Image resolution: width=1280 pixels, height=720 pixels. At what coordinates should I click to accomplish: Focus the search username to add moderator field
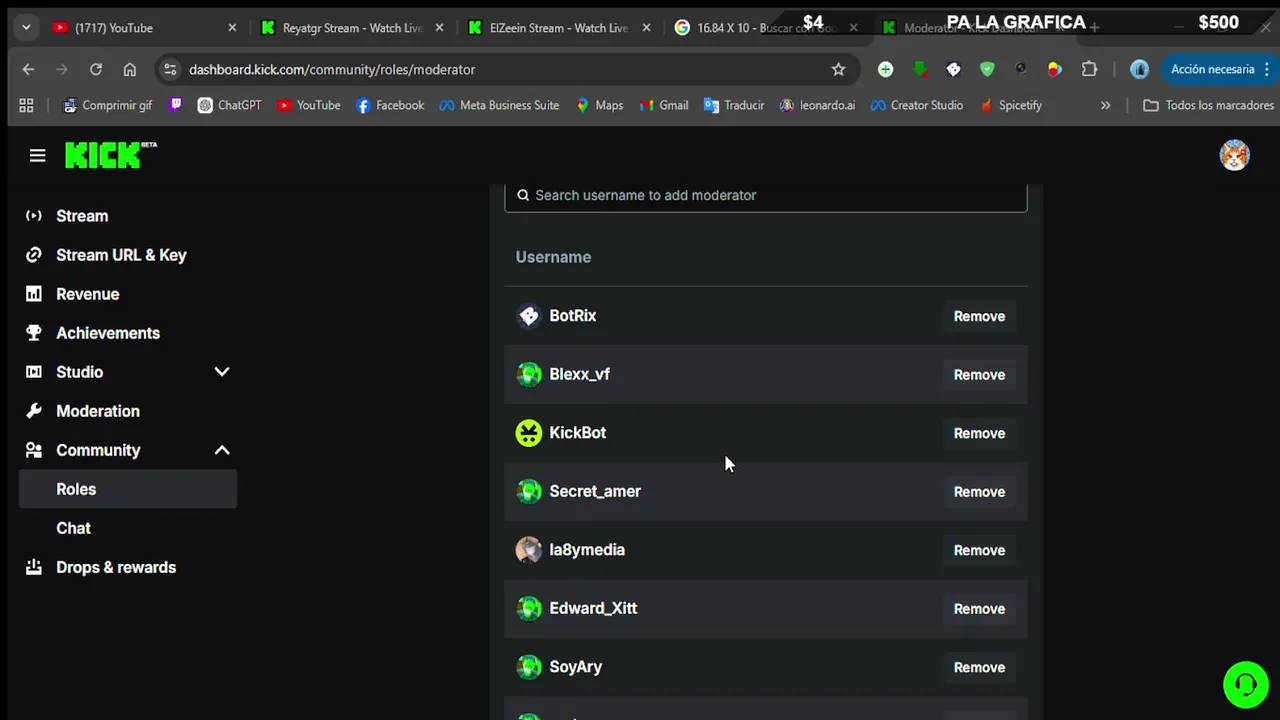point(766,196)
